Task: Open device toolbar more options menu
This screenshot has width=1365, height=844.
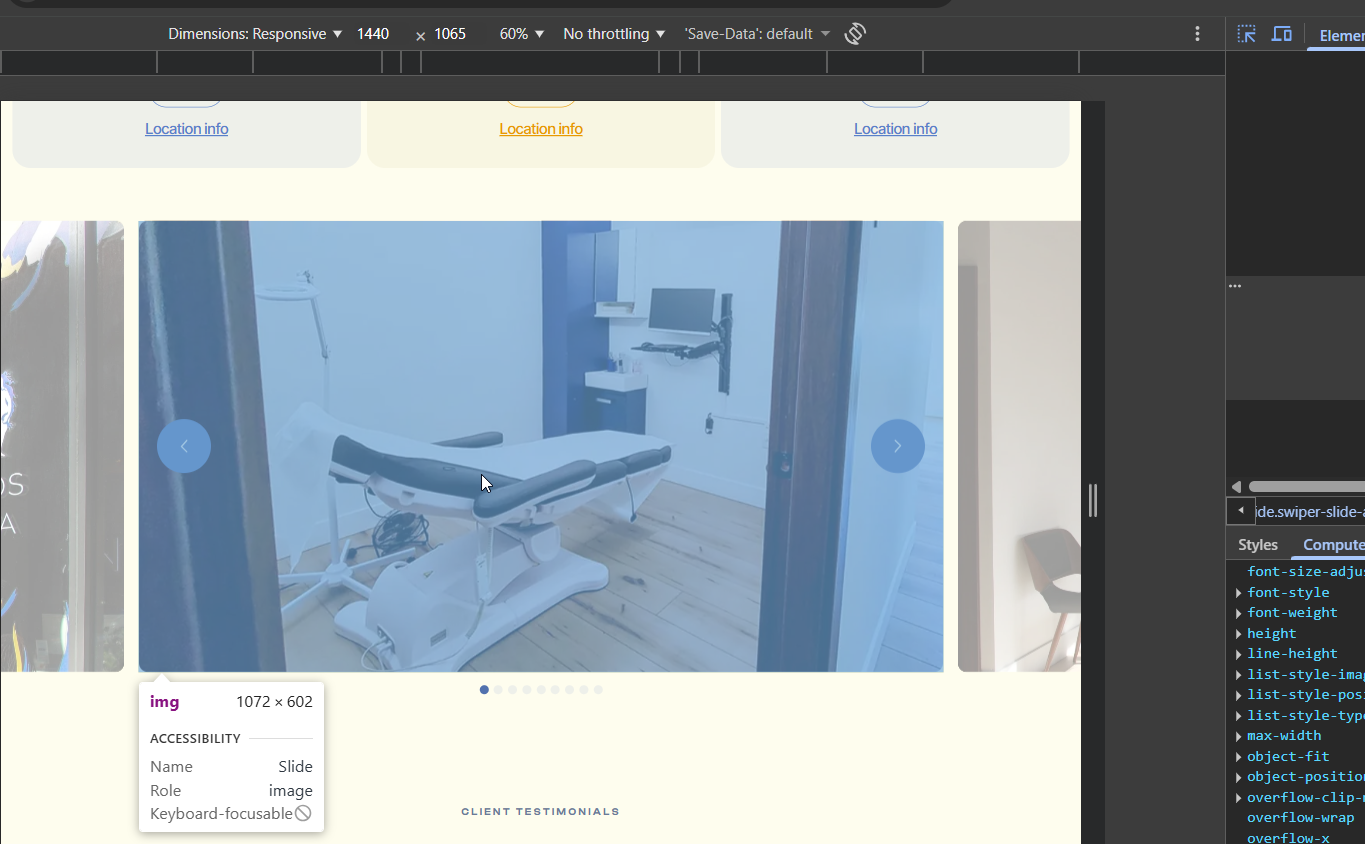Action: (x=1197, y=34)
